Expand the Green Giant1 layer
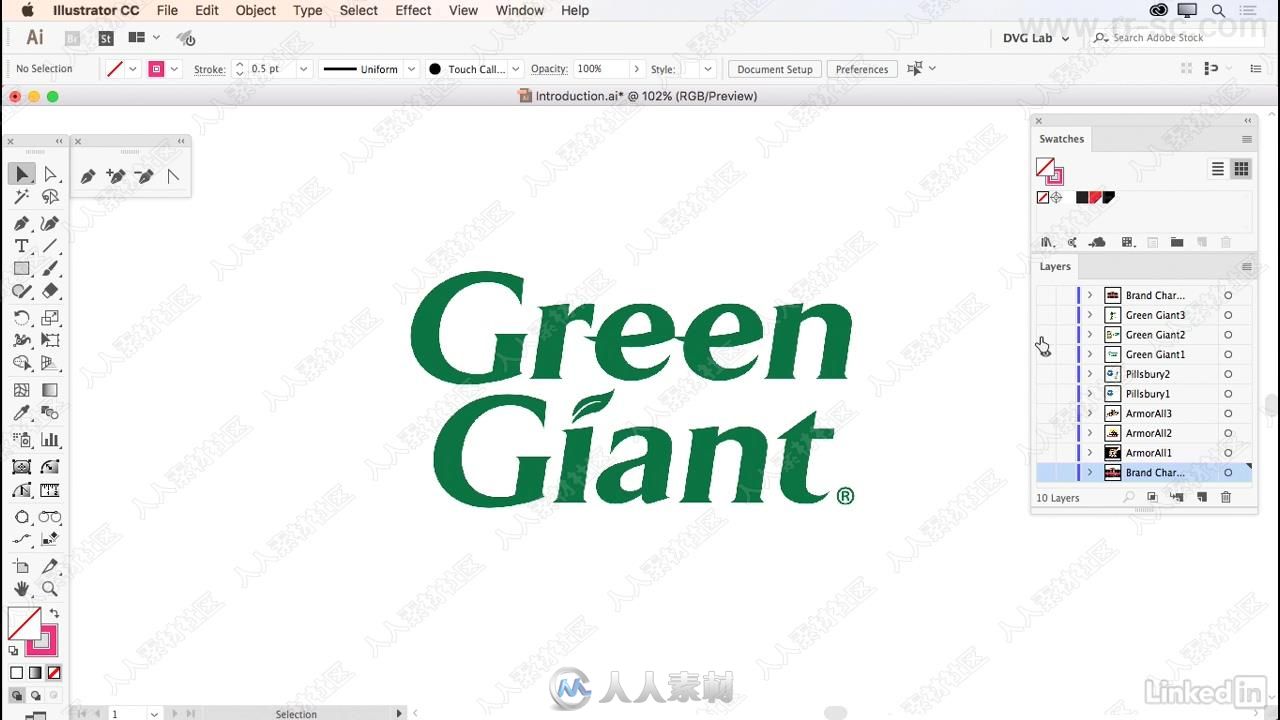1280x720 pixels. 1090,354
